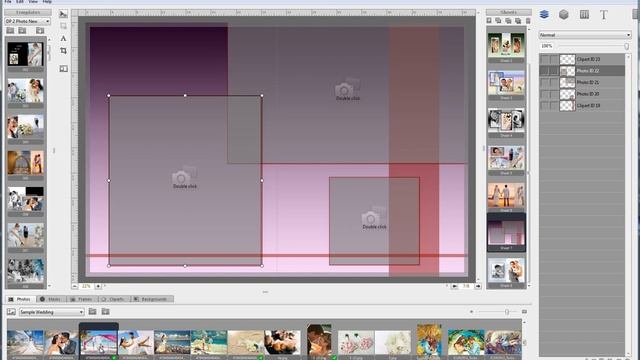This screenshot has height=360, width=640.
Task: Click third folder icon under template dropdown
Action: [x=40, y=30]
